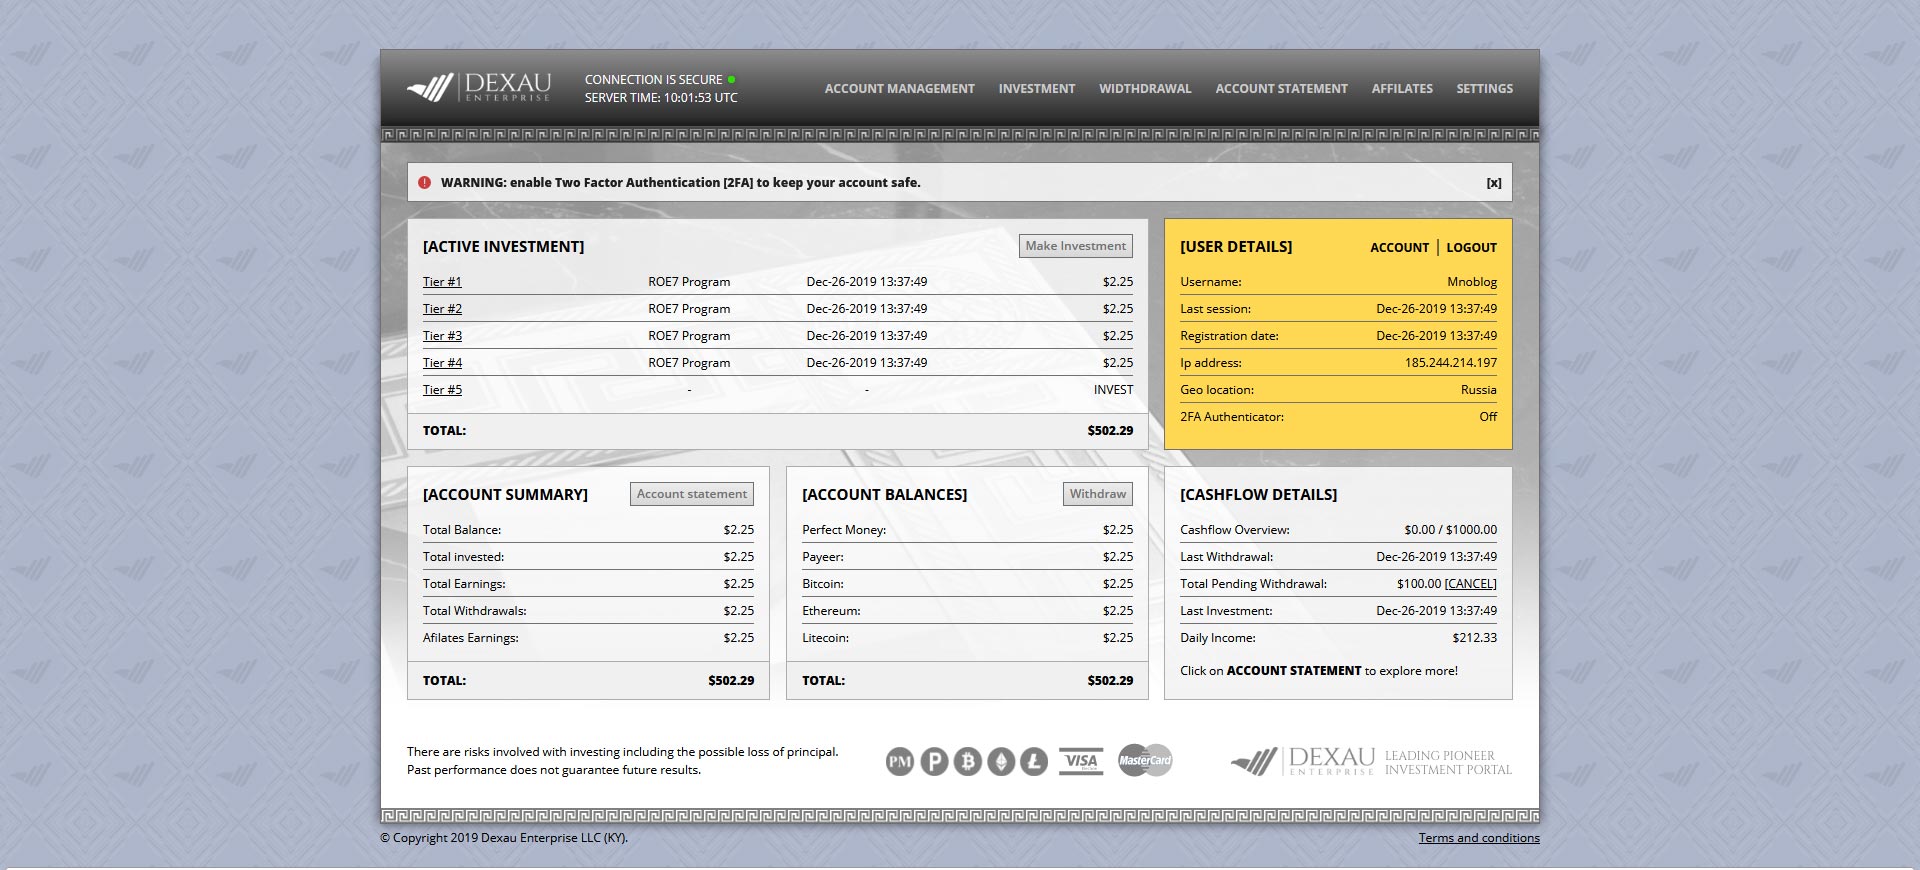The height and width of the screenshot is (870, 1920).
Task: Click the Dexau Enterprise header logo
Action: 479,88
